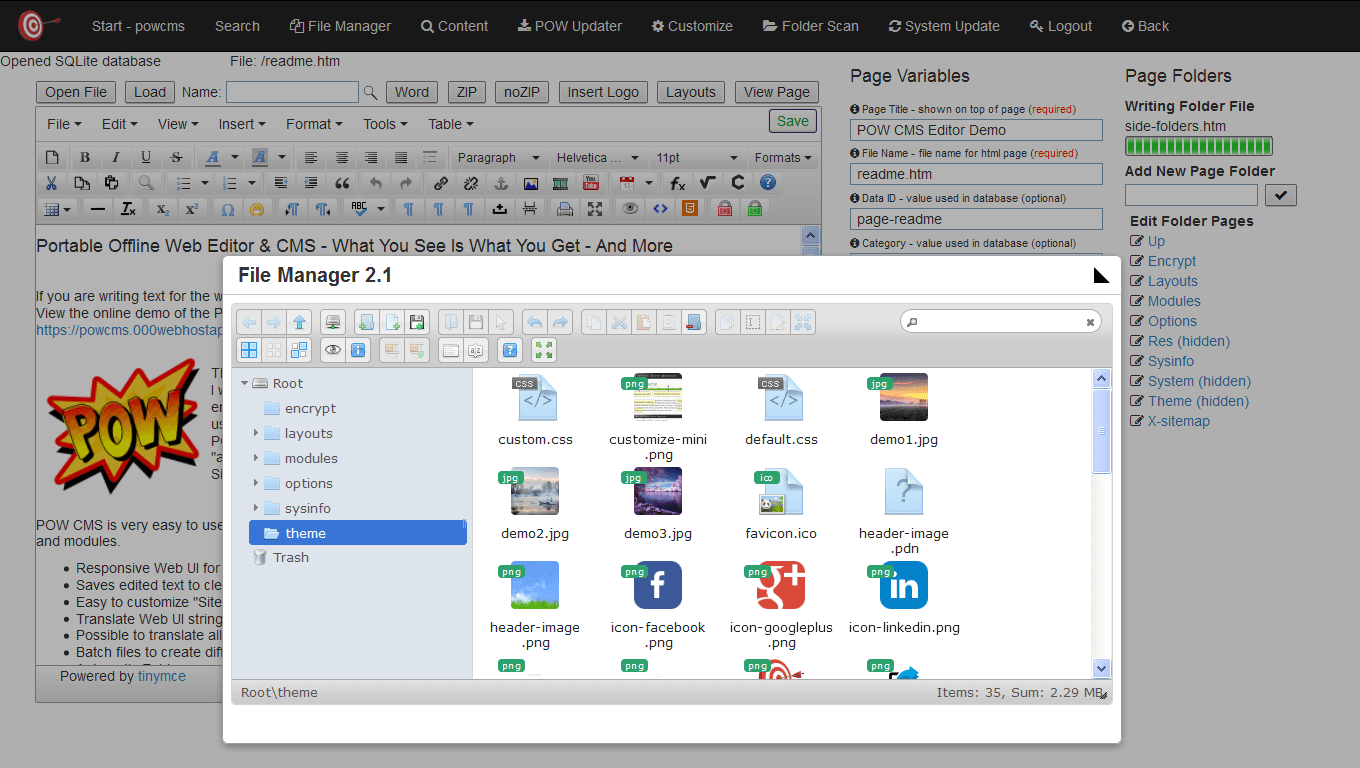Go forward in File Manager history
This screenshot has width=1360, height=768.
274,322
